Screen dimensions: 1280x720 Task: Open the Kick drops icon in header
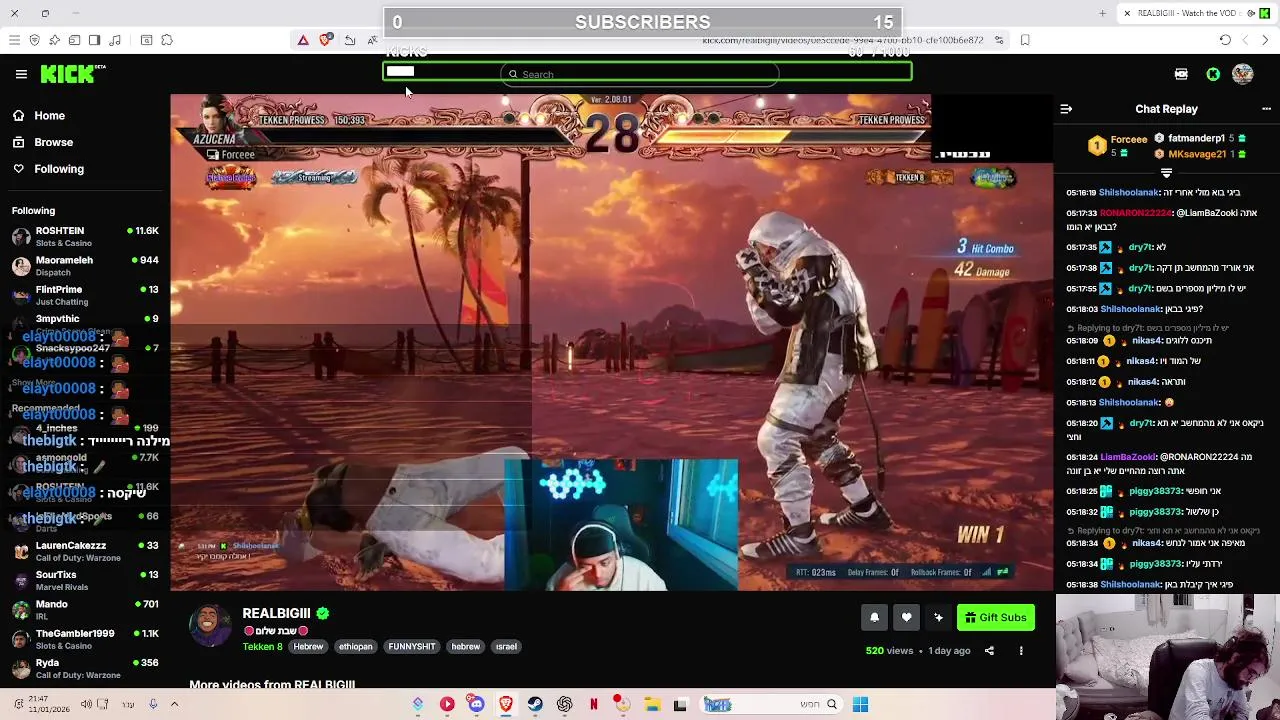coord(1181,74)
